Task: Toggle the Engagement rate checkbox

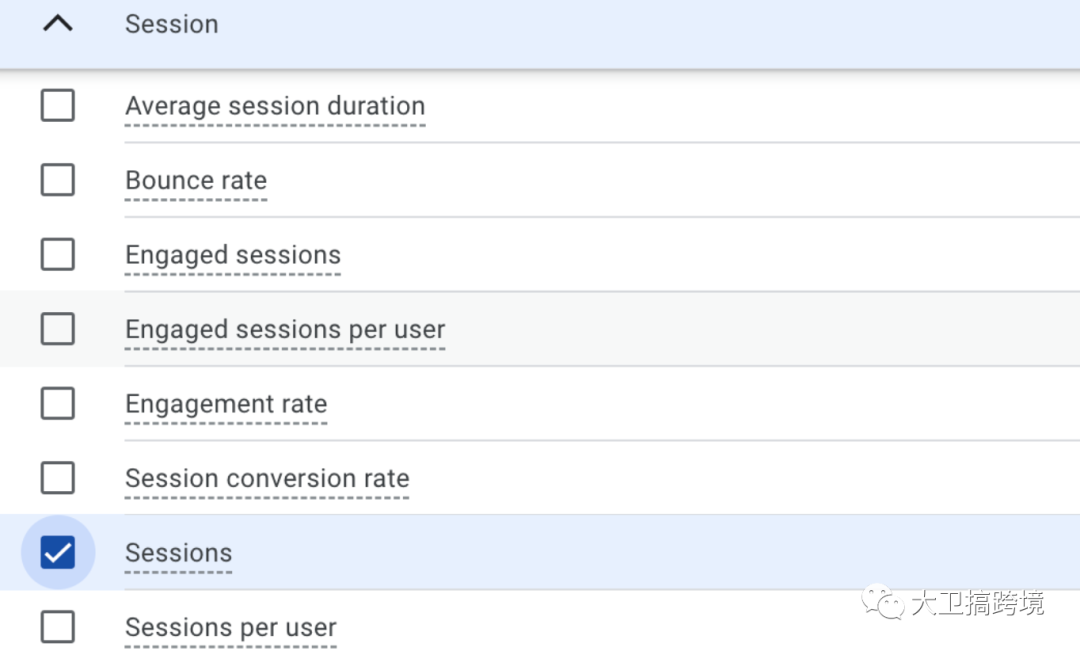Action: (x=58, y=403)
